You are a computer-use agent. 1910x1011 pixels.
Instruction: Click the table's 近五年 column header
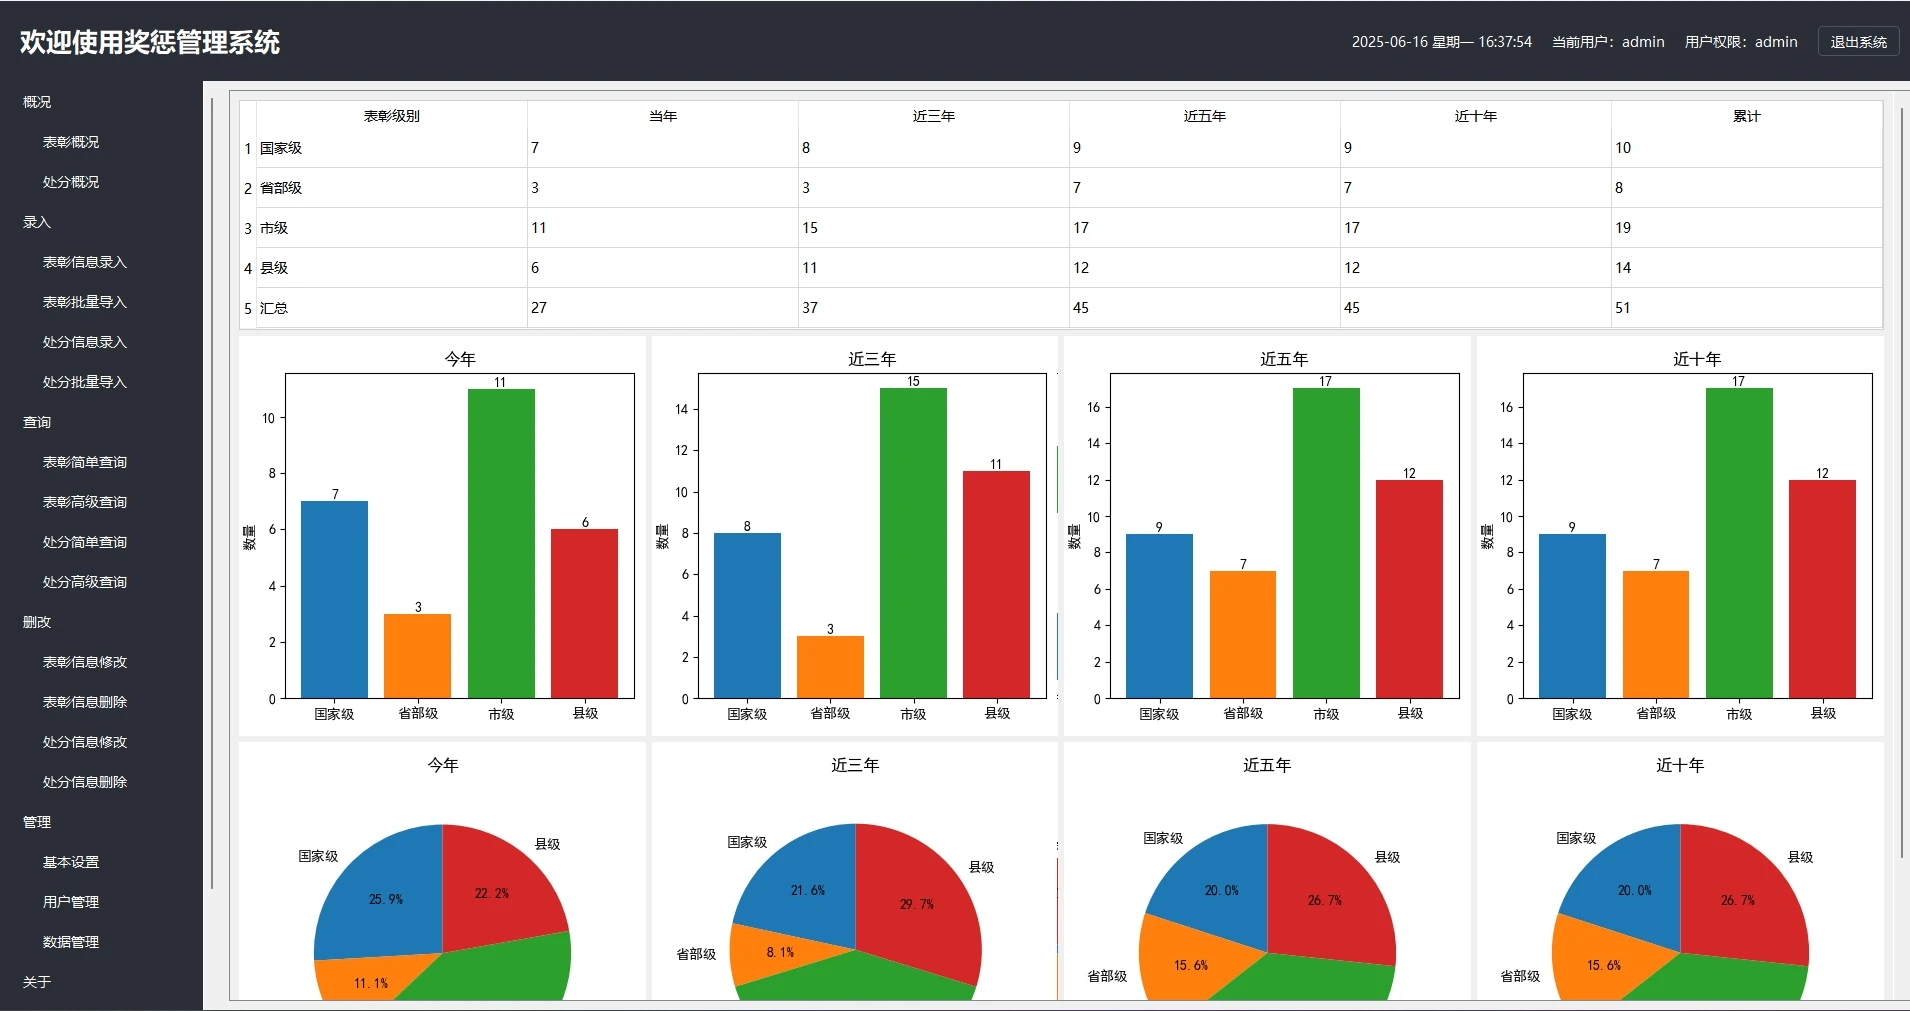[x=1205, y=116]
